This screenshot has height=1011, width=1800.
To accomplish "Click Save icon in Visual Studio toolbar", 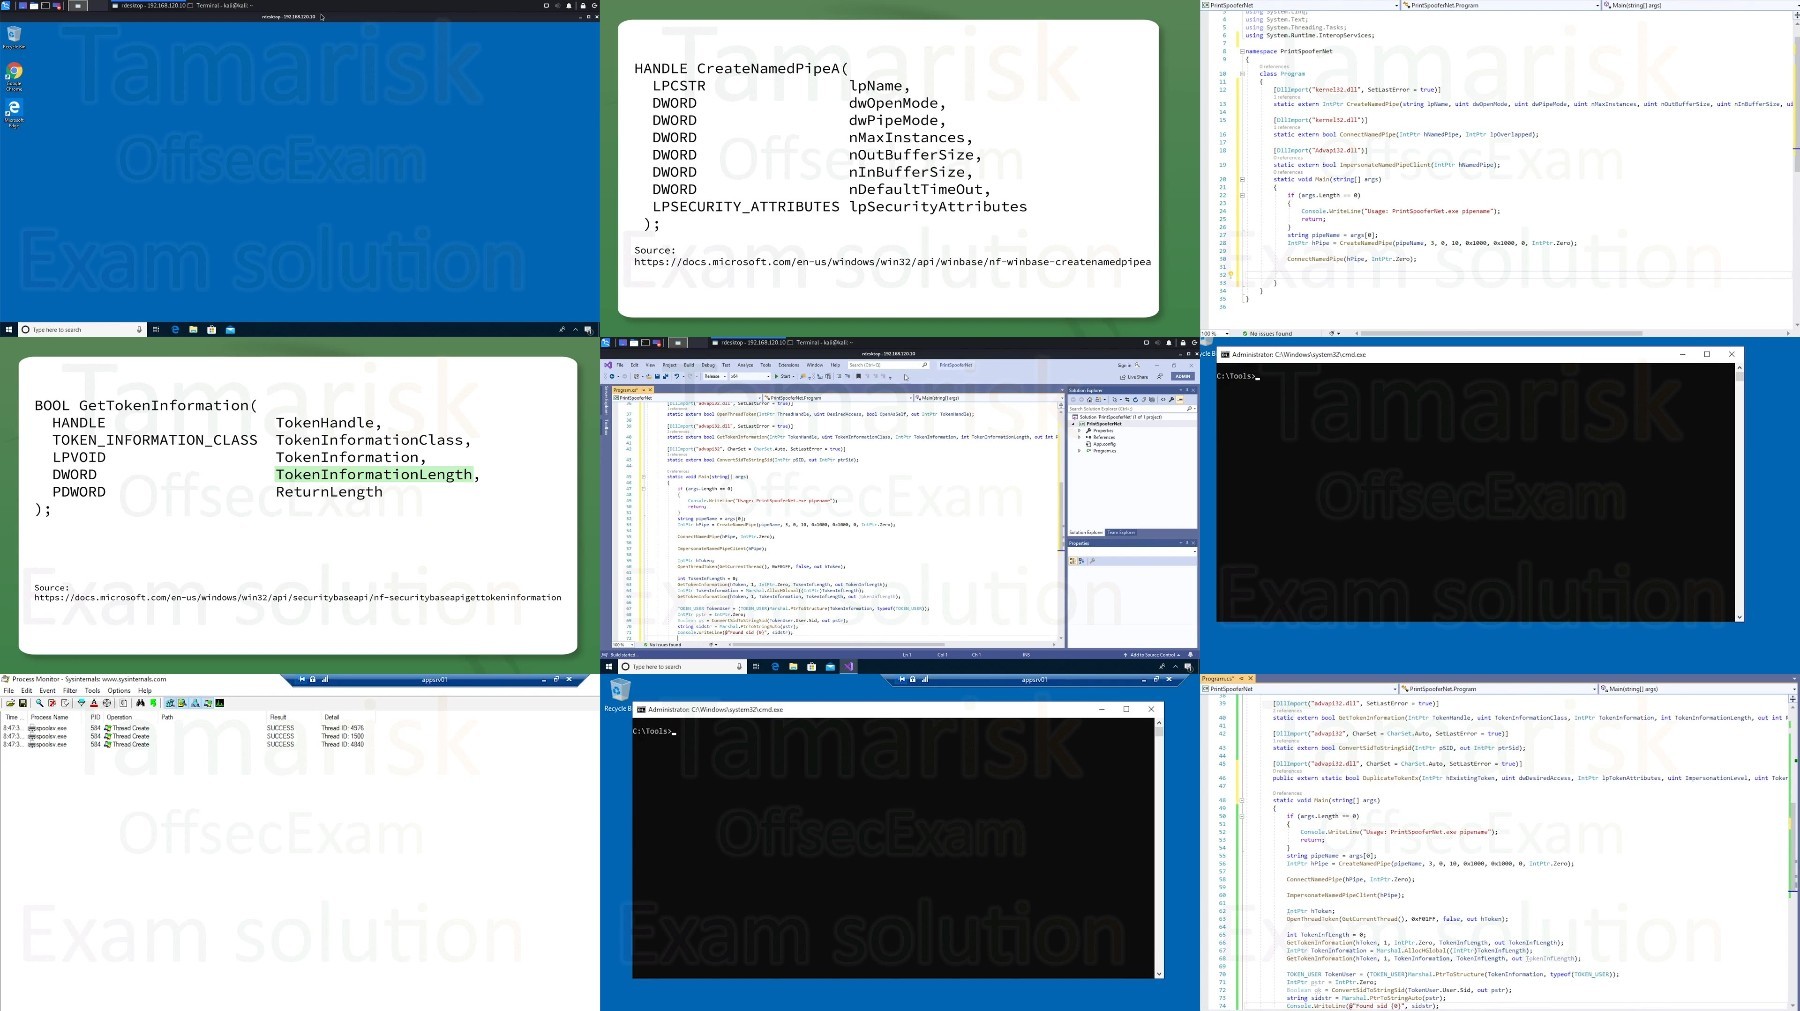I will (657, 376).
